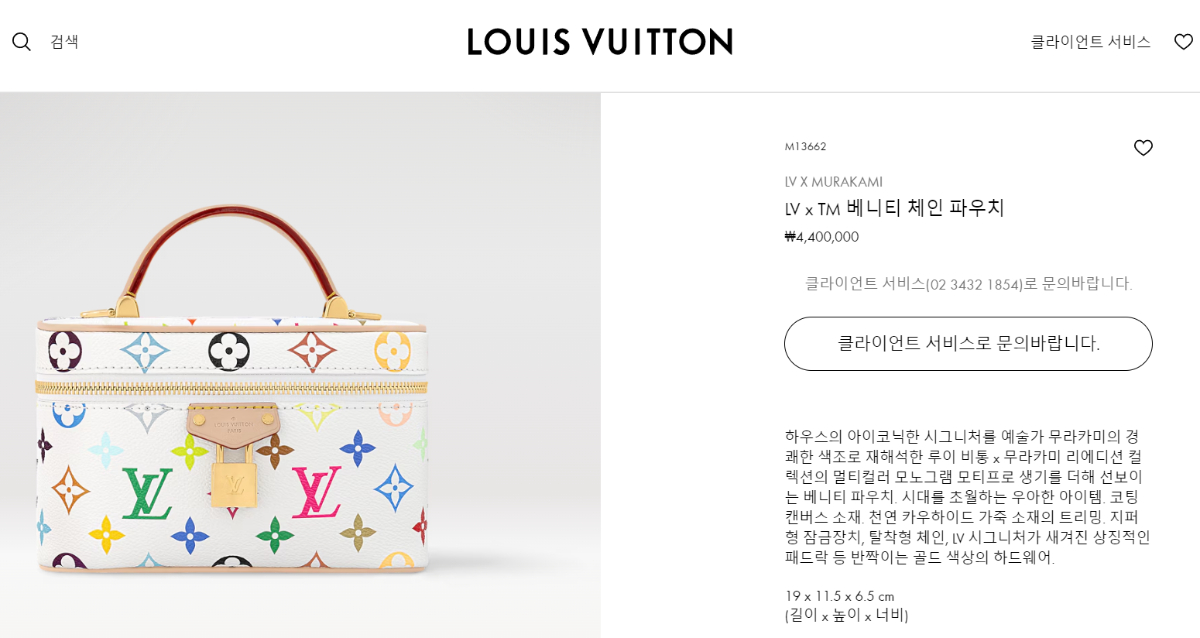
Task: Add product to wishlist heart toggle
Action: (1143, 148)
